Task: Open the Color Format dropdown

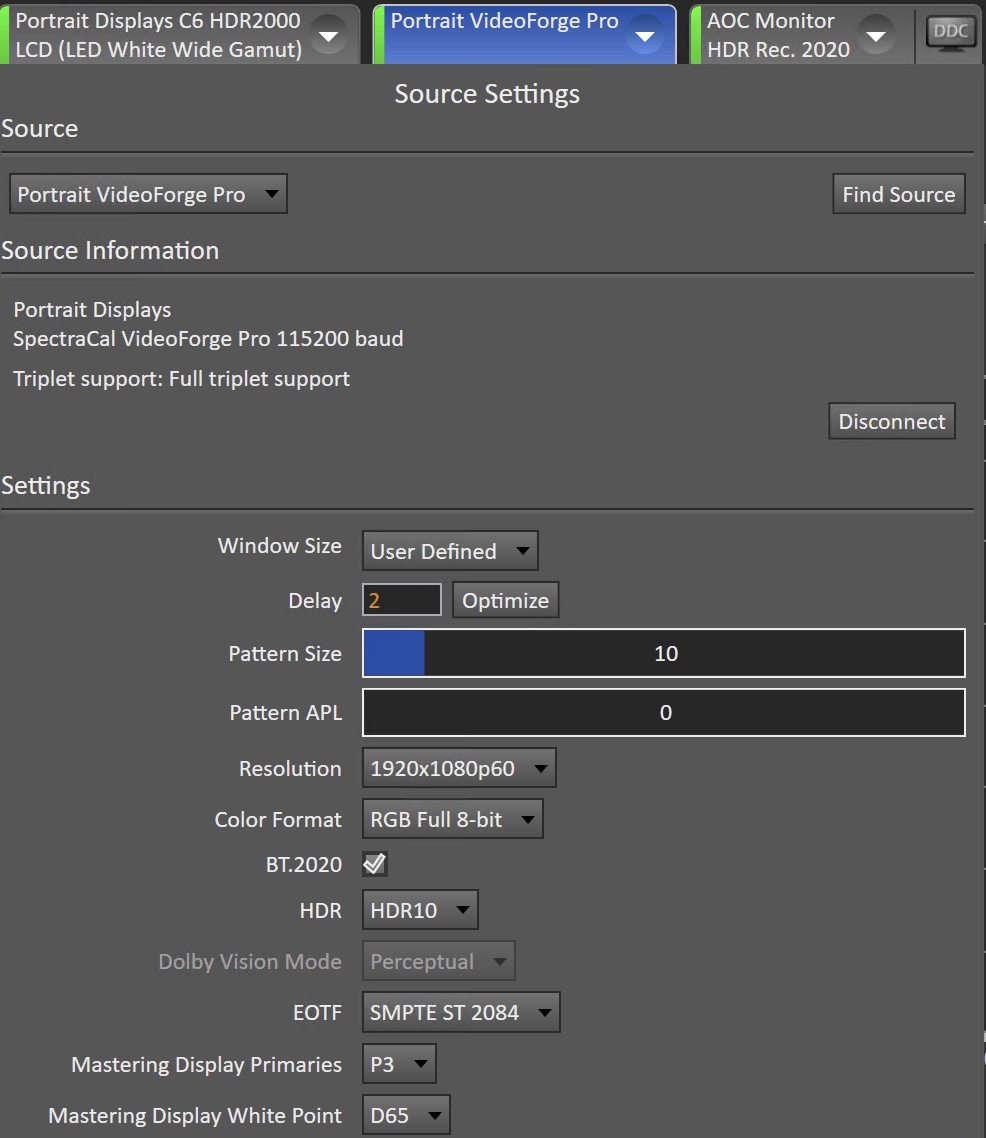Action: (453, 819)
